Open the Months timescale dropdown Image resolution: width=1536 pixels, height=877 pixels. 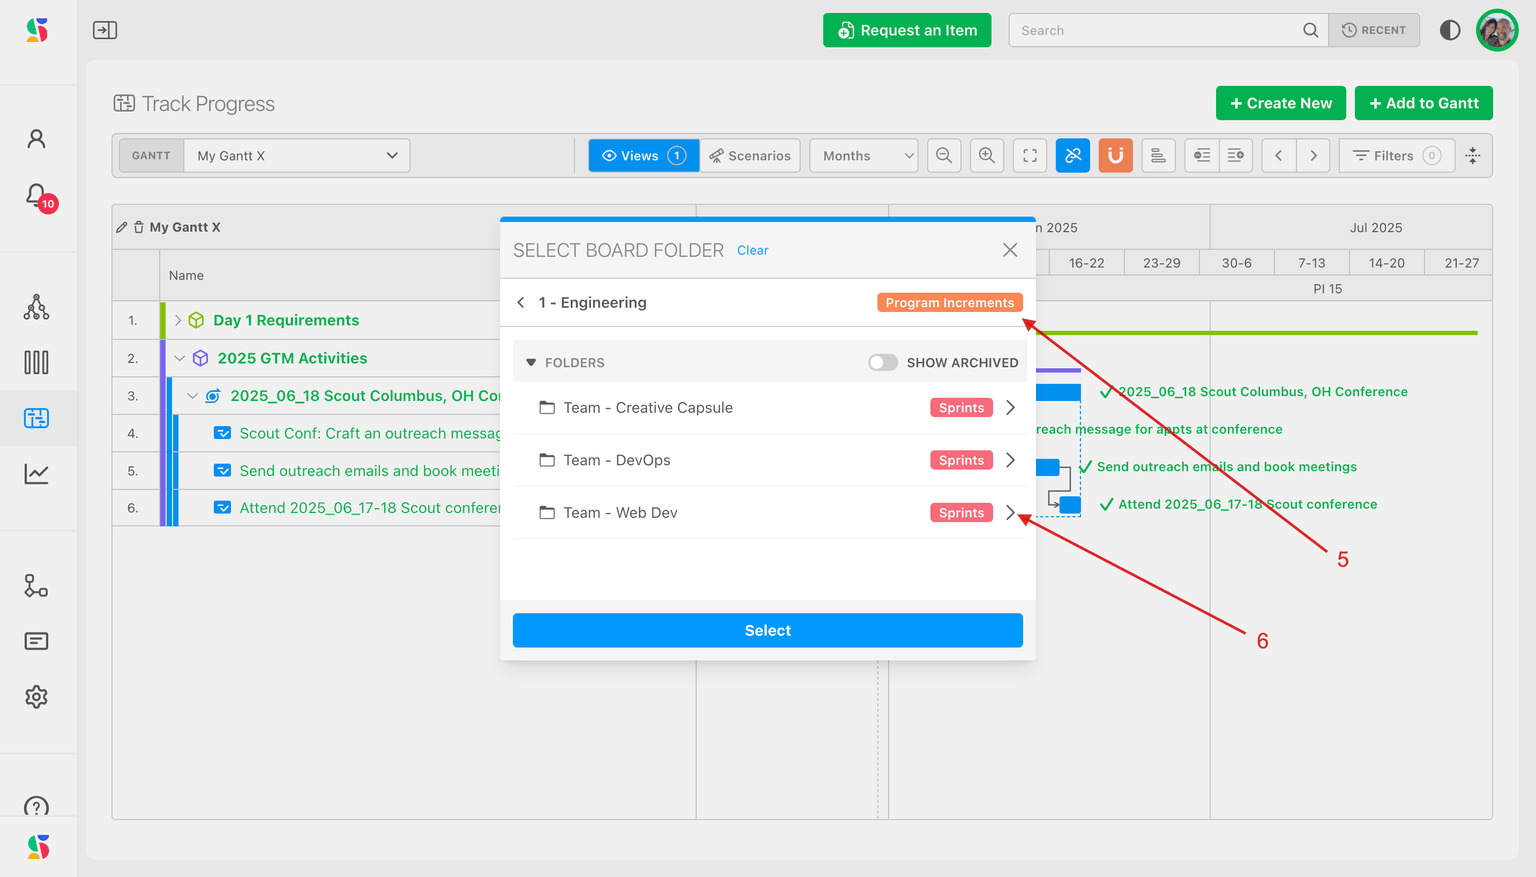coord(865,156)
